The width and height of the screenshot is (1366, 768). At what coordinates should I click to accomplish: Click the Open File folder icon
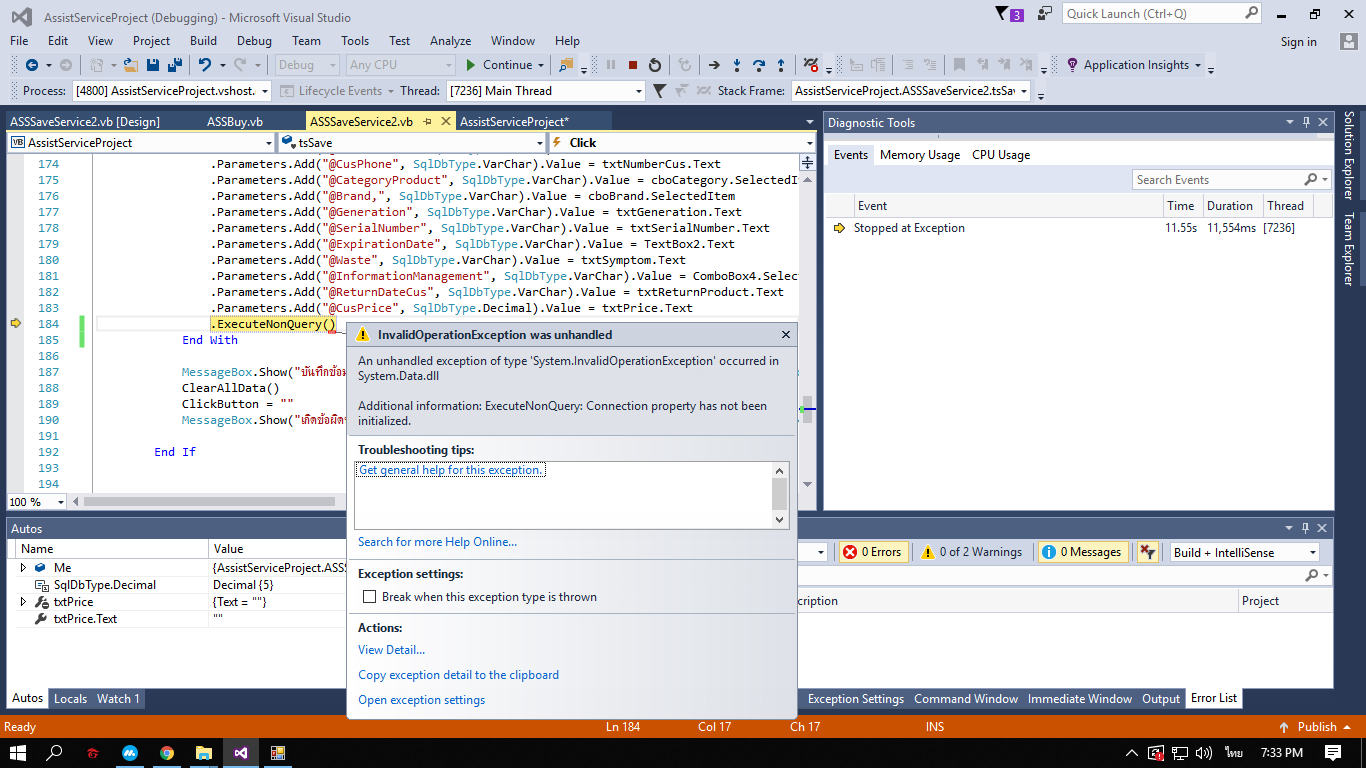pos(130,65)
